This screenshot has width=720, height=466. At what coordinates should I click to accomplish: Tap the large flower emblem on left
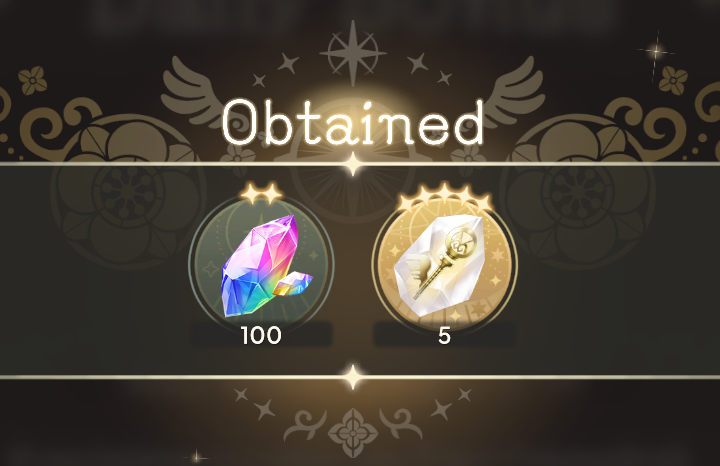click(129, 191)
